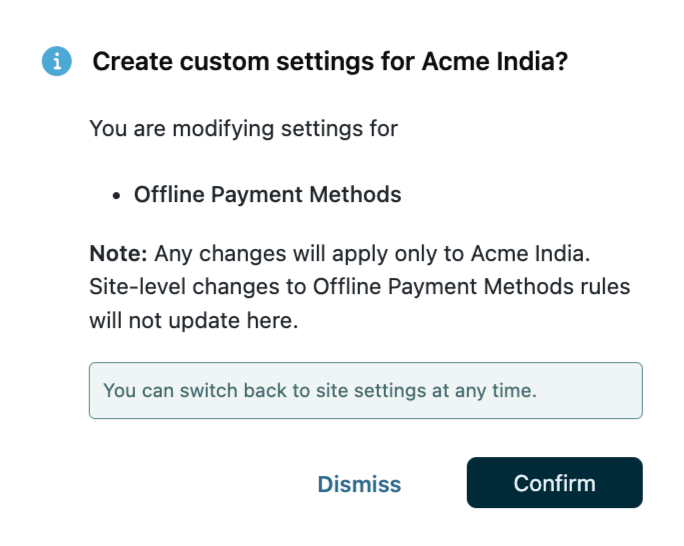The height and width of the screenshot is (546, 684).
Task: Confirm creating custom settings
Action: click(x=554, y=483)
